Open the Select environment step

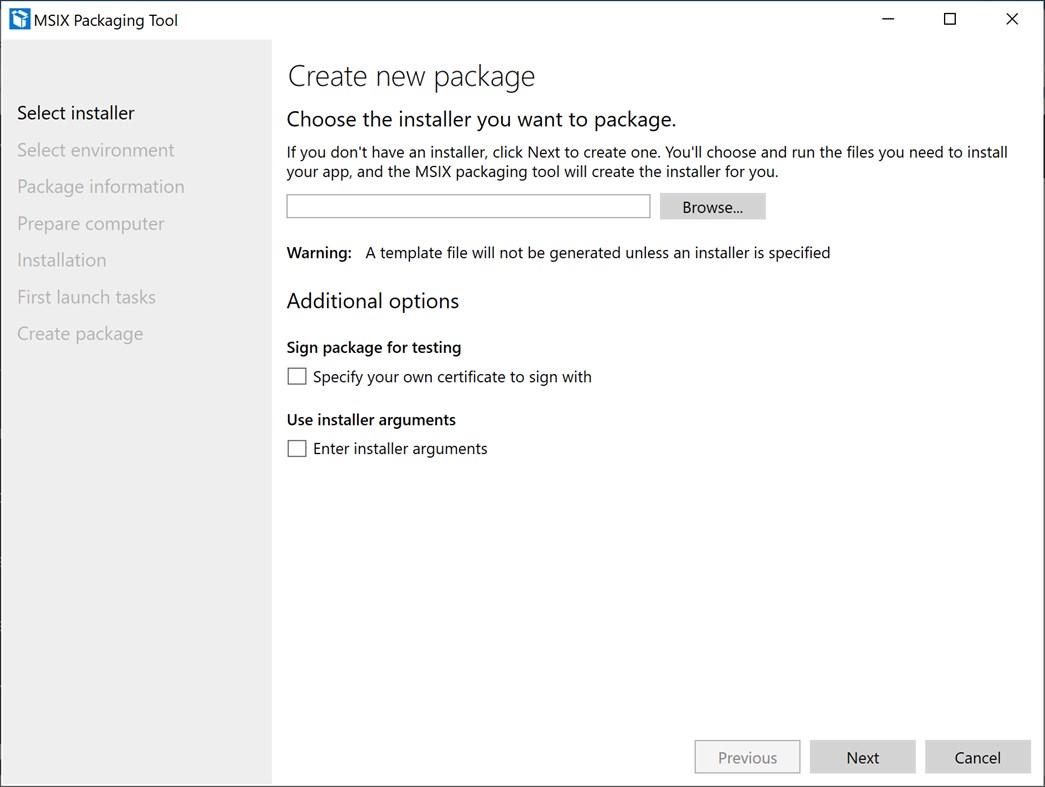95,150
